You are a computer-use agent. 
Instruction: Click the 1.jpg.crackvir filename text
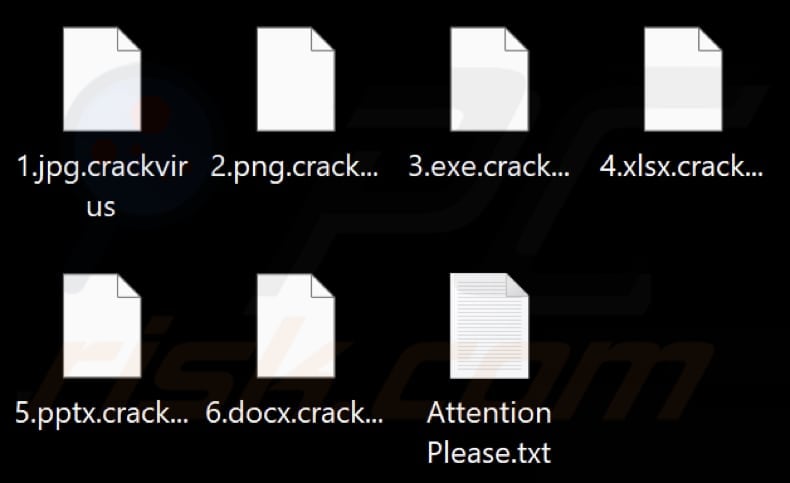[102, 168]
